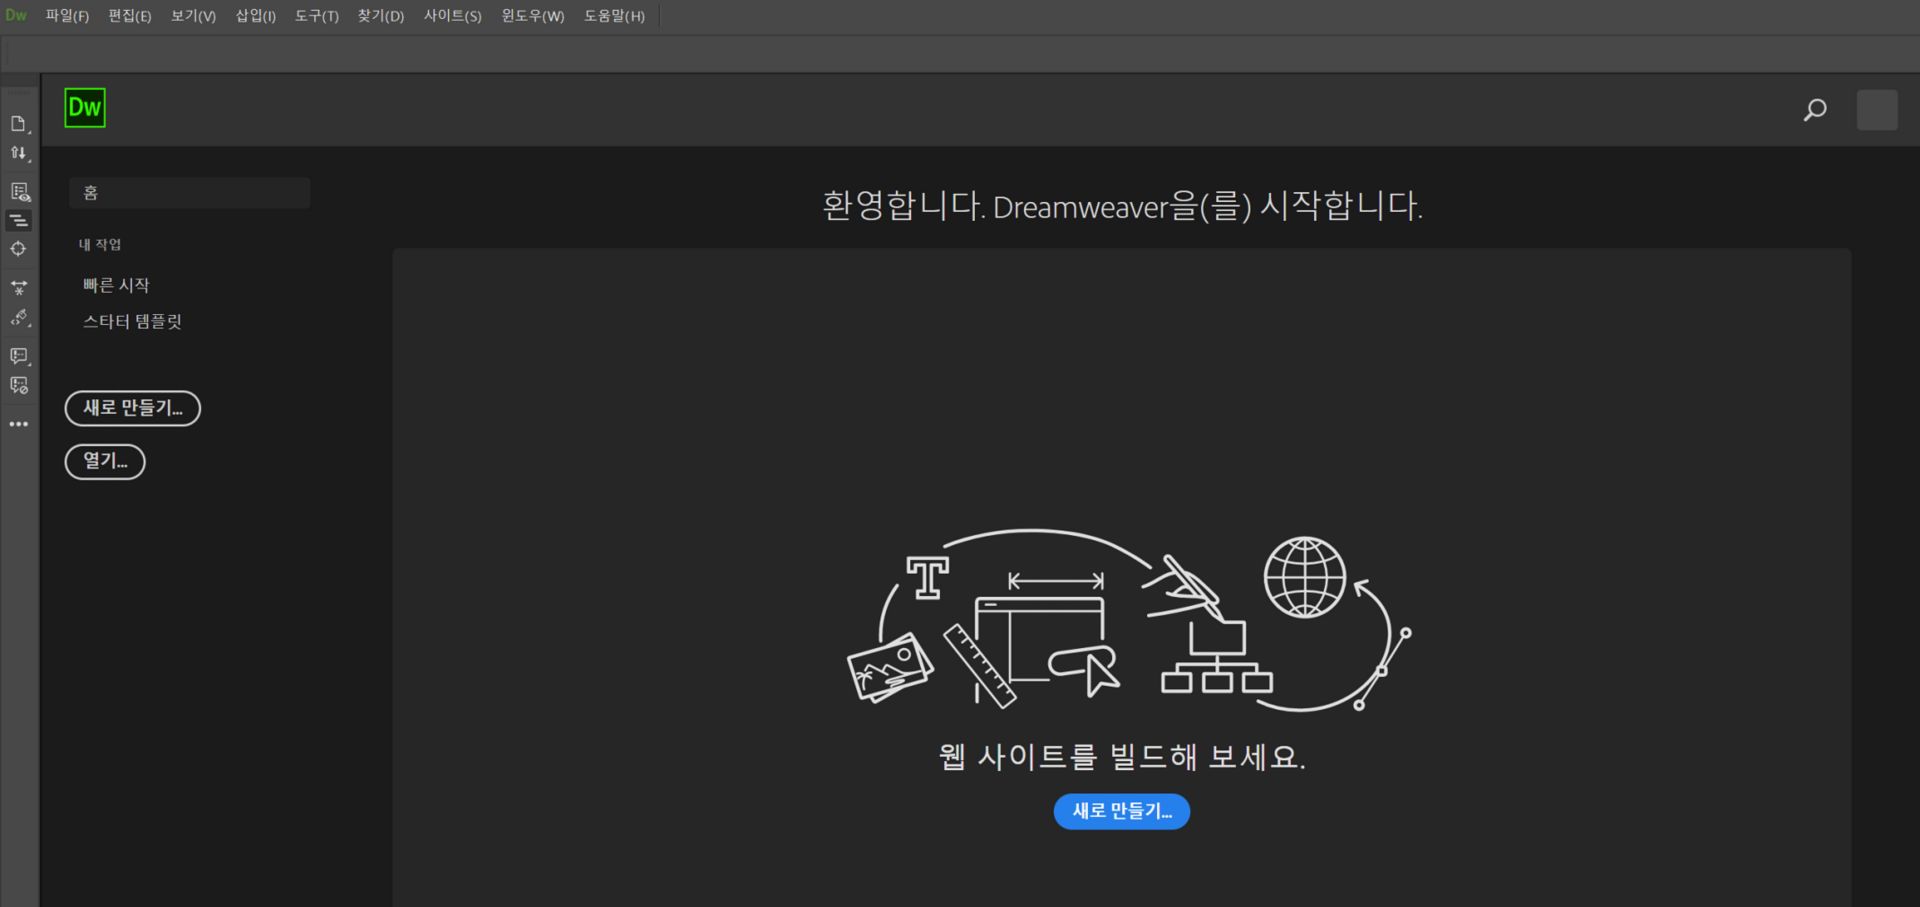This screenshot has width=1920, height=907.
Task: Open Real-time Preview via the eye icon
Action: (x=18, y=191)
